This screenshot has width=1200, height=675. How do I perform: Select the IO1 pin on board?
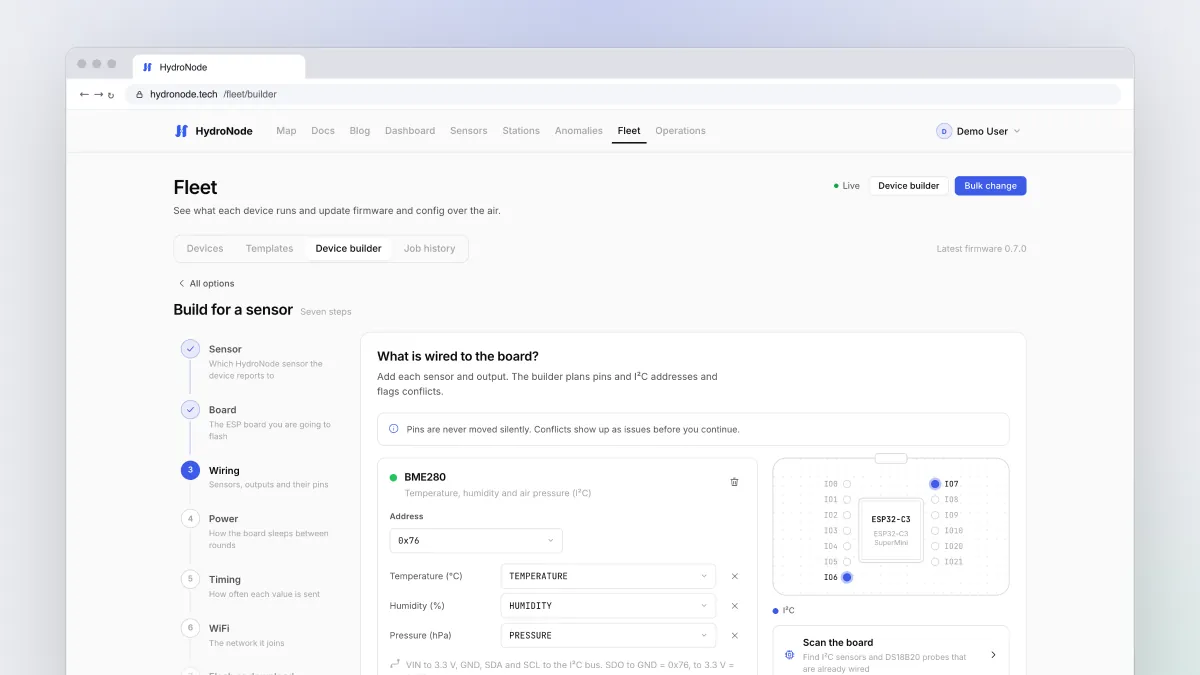click(x=847, y=499)
